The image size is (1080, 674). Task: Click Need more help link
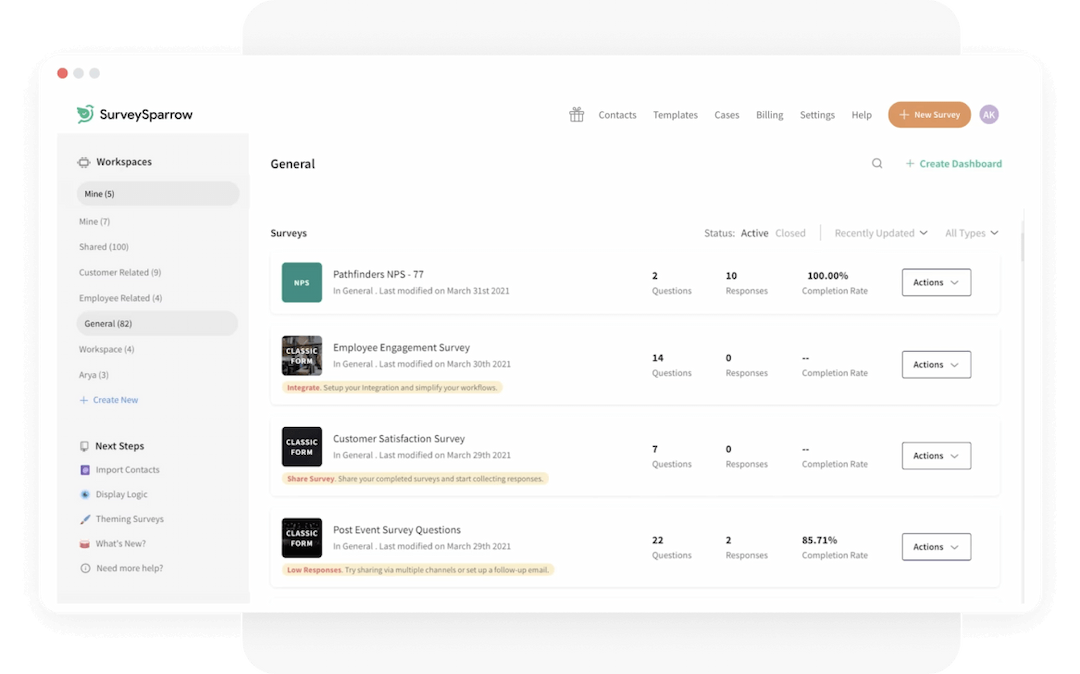[129, 568]
